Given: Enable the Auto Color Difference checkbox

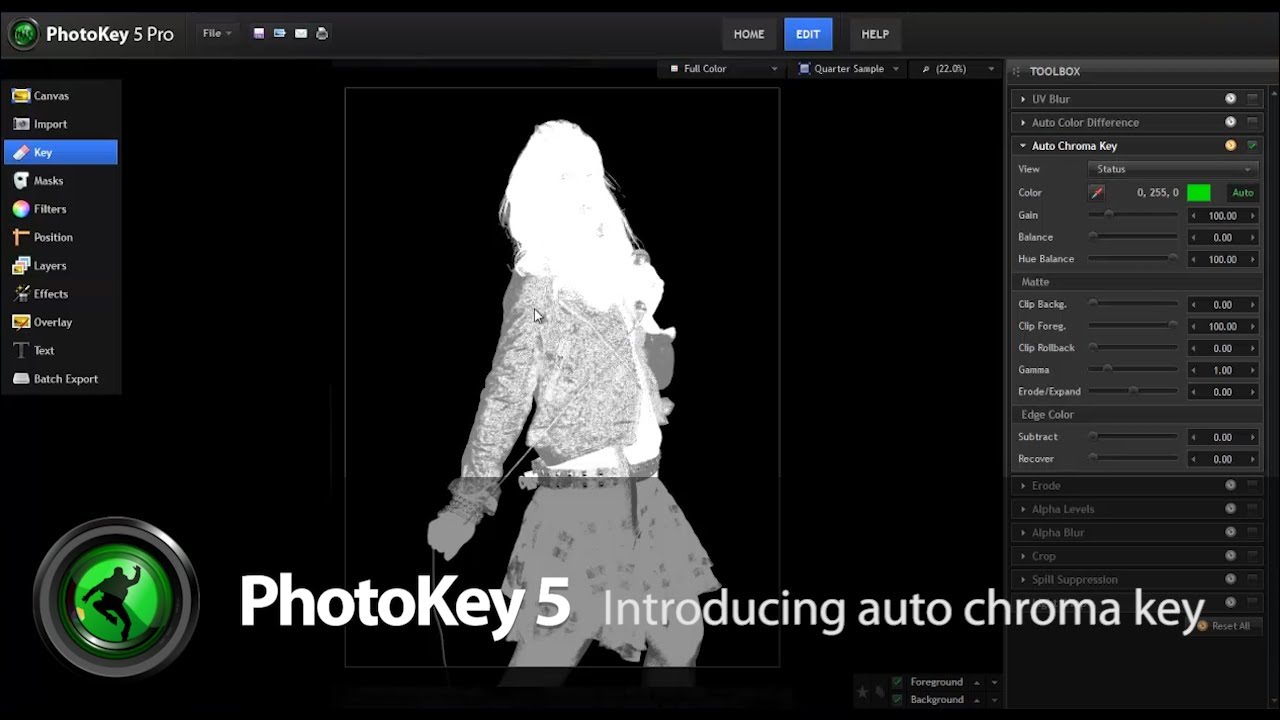Looking at the screenshot, I should click(1252, 122).
